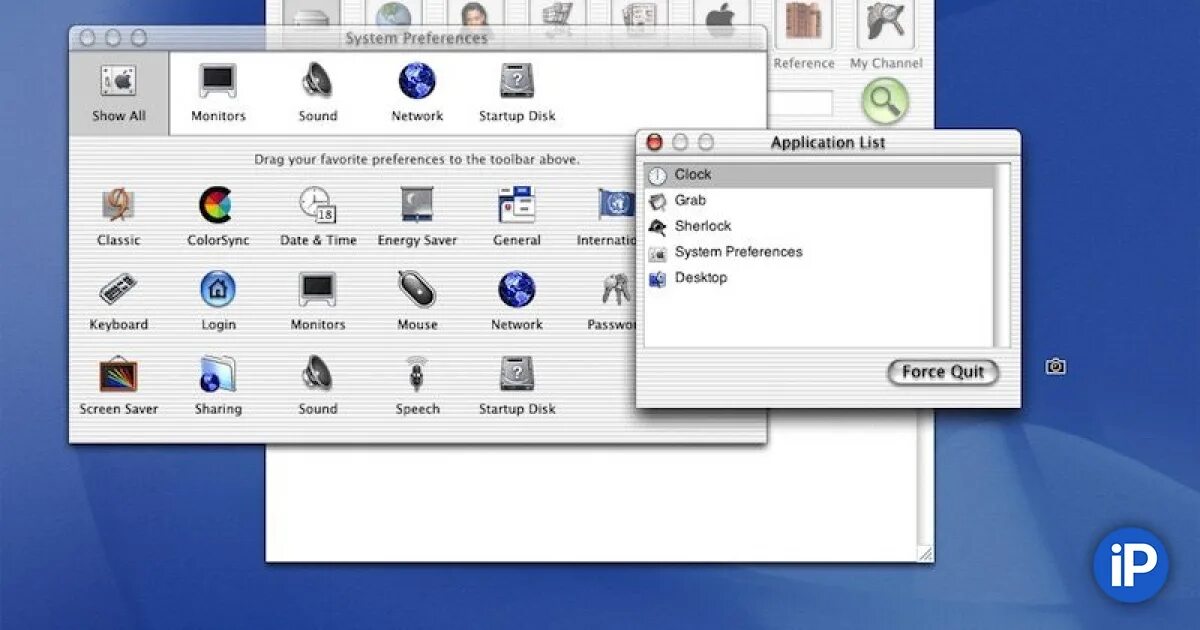Open the ColorSync preference pane
The image size is (1200, 630).
218,216
